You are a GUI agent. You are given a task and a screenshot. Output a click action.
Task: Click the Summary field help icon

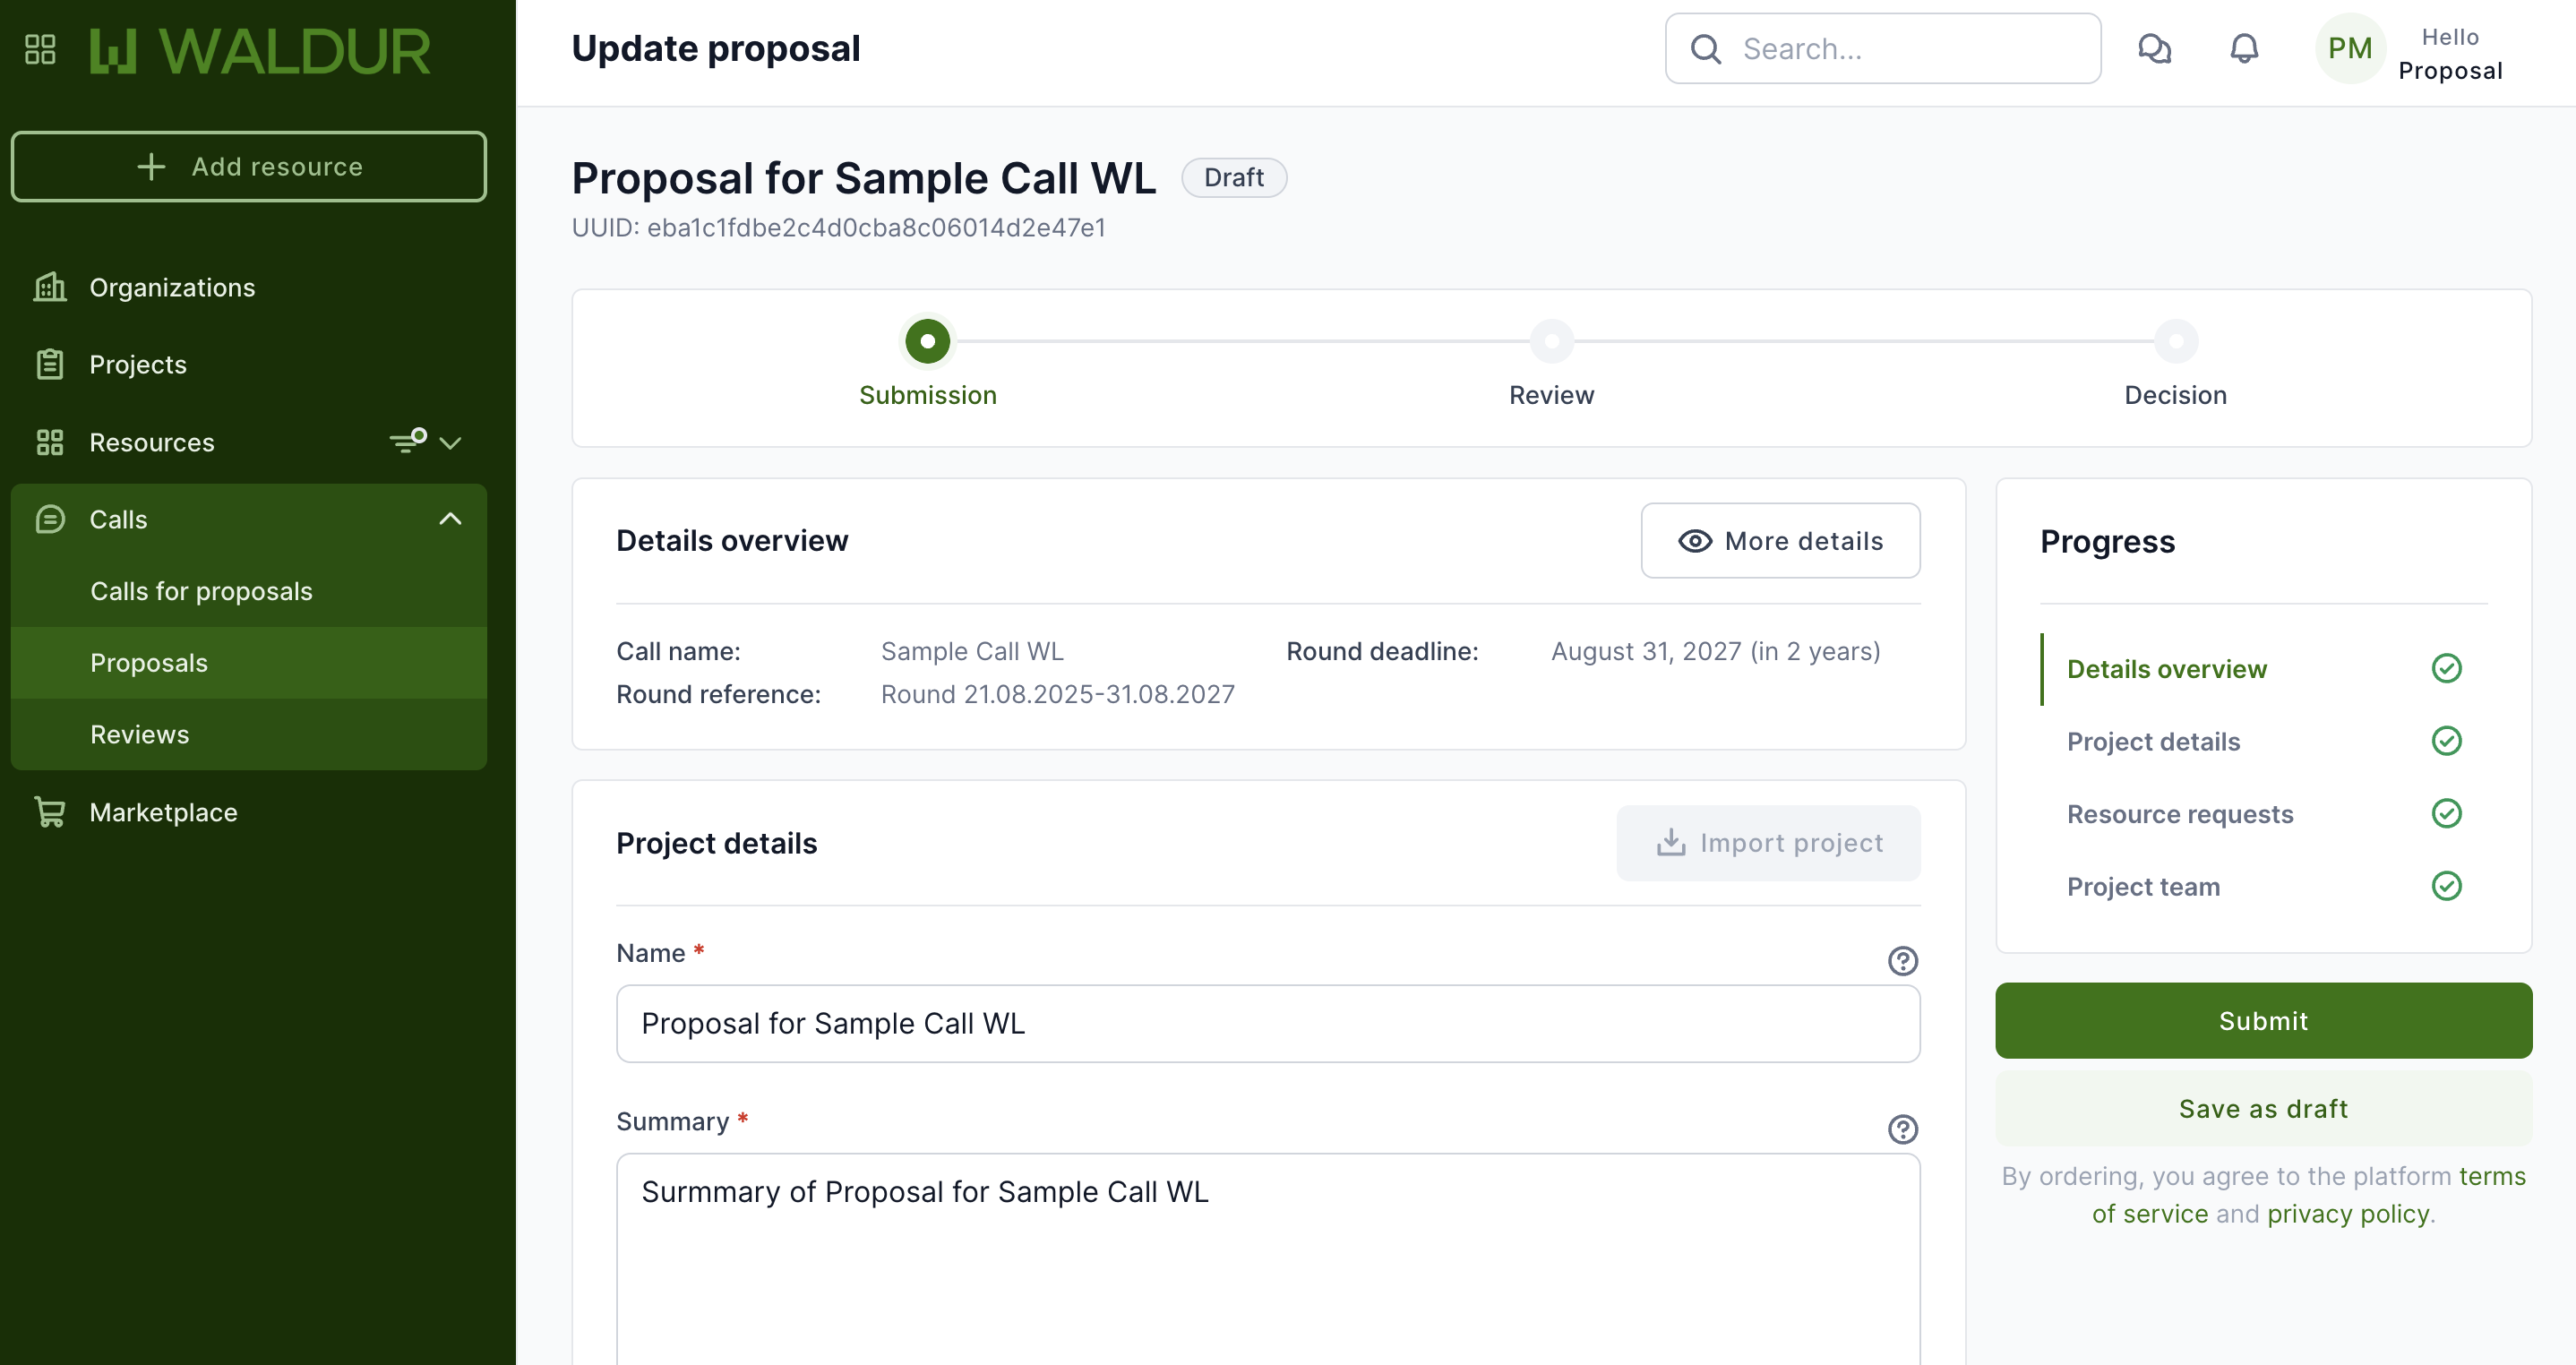tap(1902, 1129)
